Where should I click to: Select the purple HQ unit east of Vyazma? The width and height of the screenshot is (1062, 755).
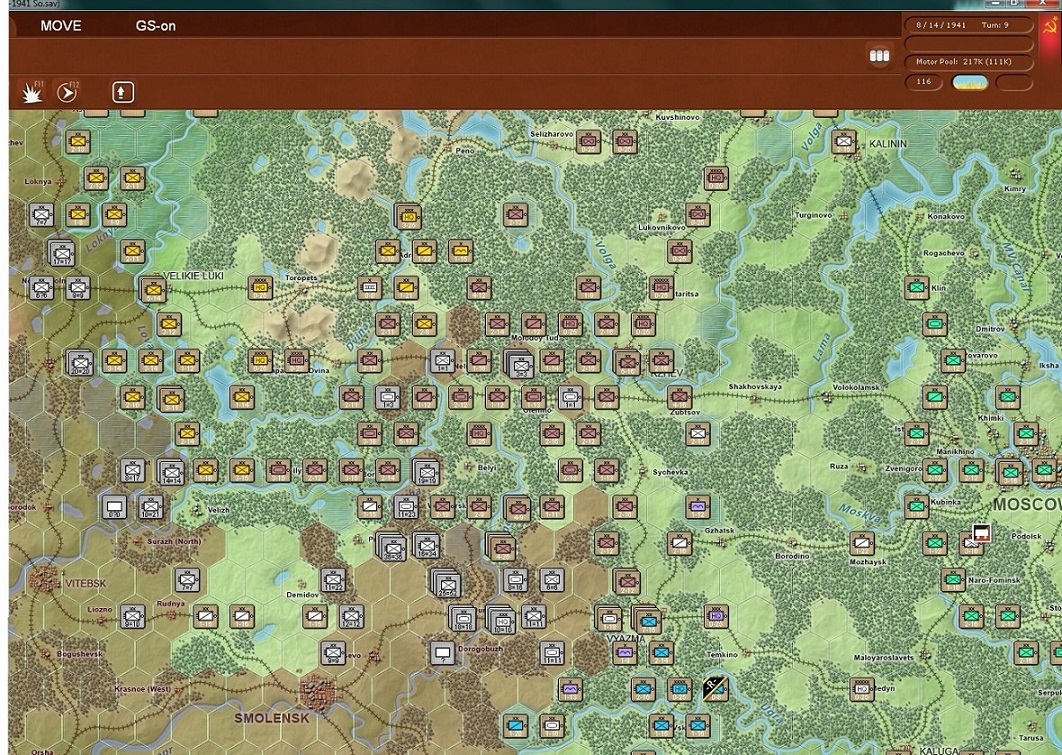[716, 616]
